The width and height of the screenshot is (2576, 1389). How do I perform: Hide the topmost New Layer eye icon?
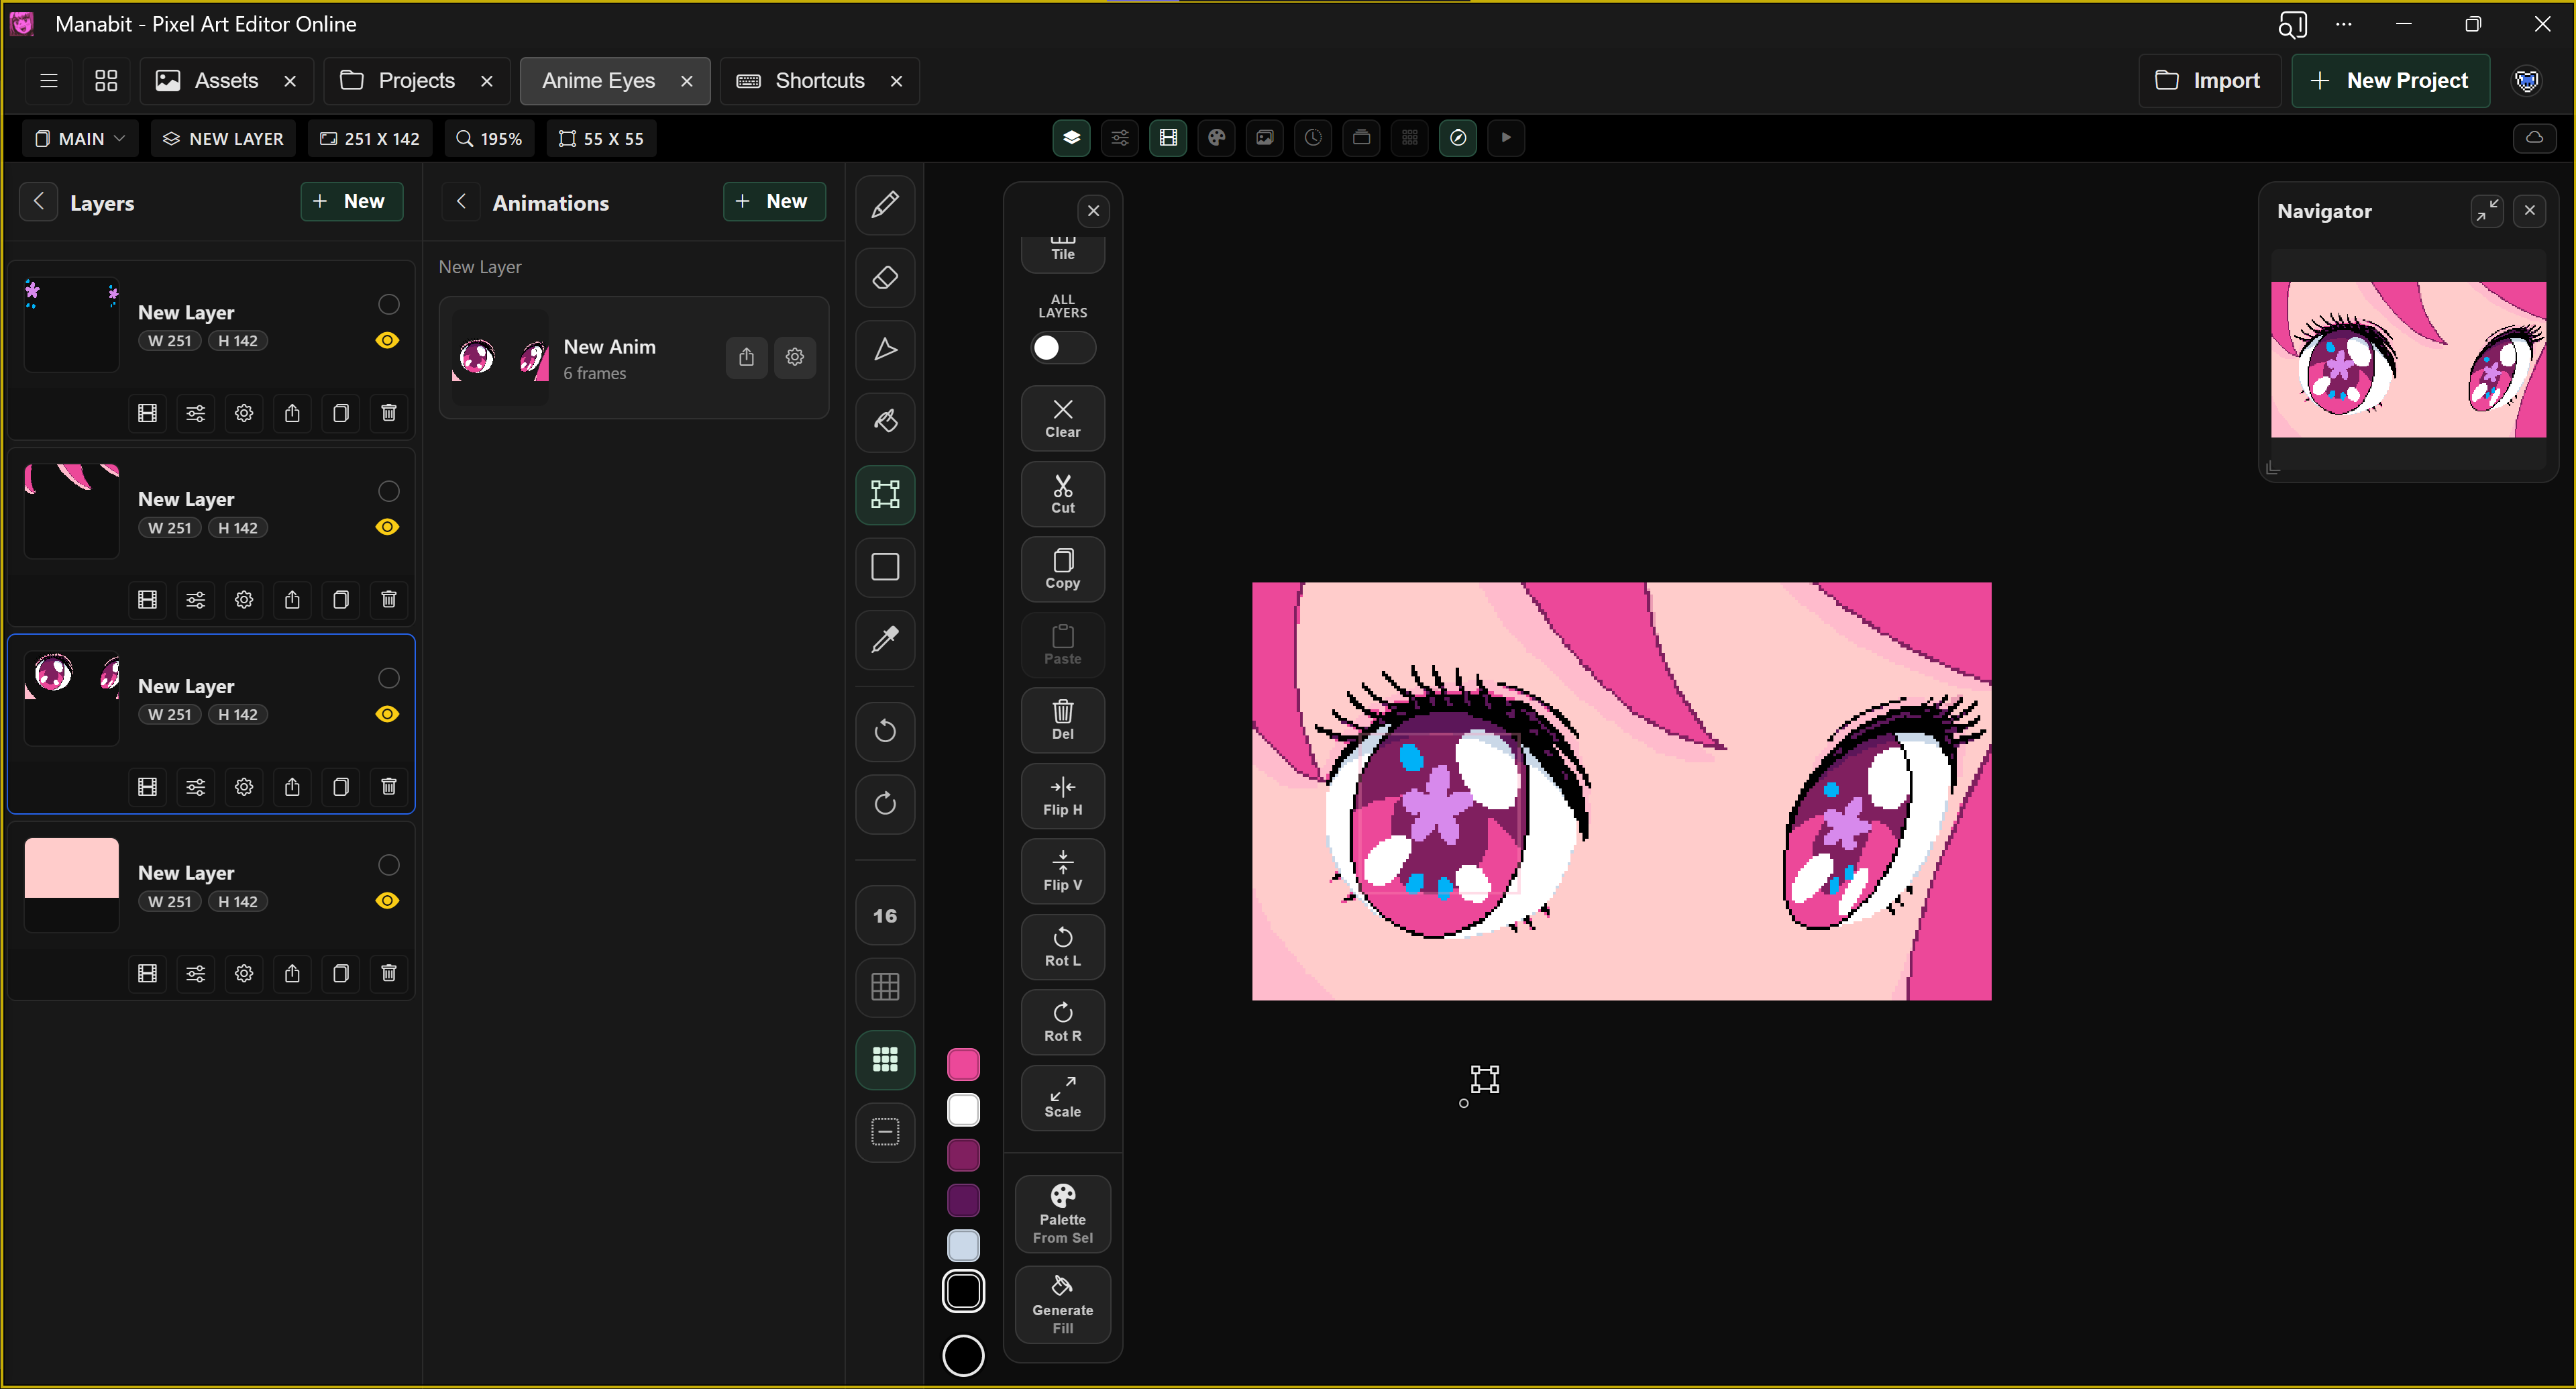pyautogui.click(x=387, y=340)
